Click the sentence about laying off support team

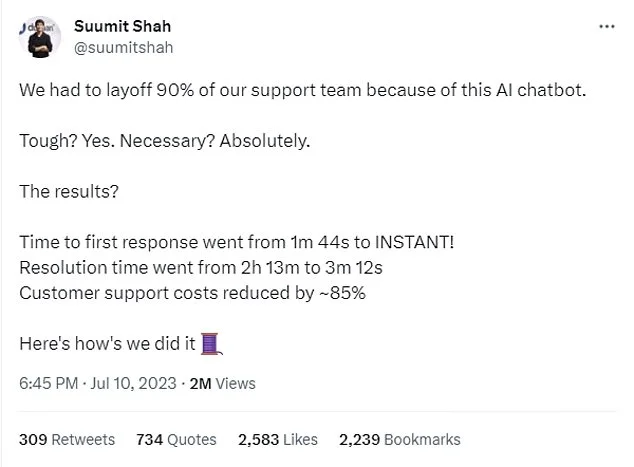click(x=301, y=88)
